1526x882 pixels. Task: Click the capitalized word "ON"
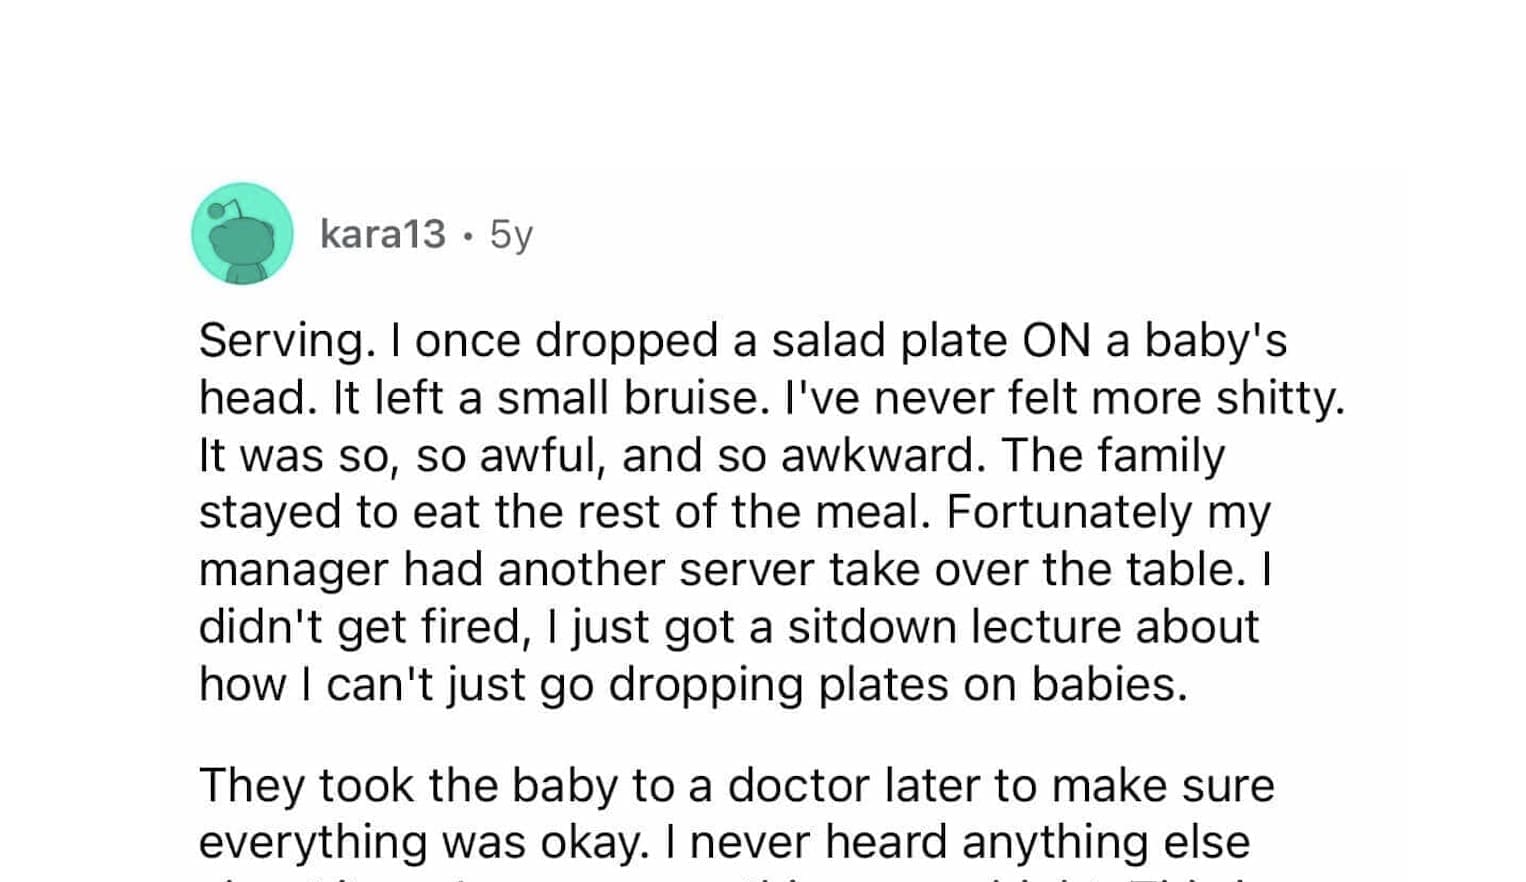click(x=1057, y=341)
